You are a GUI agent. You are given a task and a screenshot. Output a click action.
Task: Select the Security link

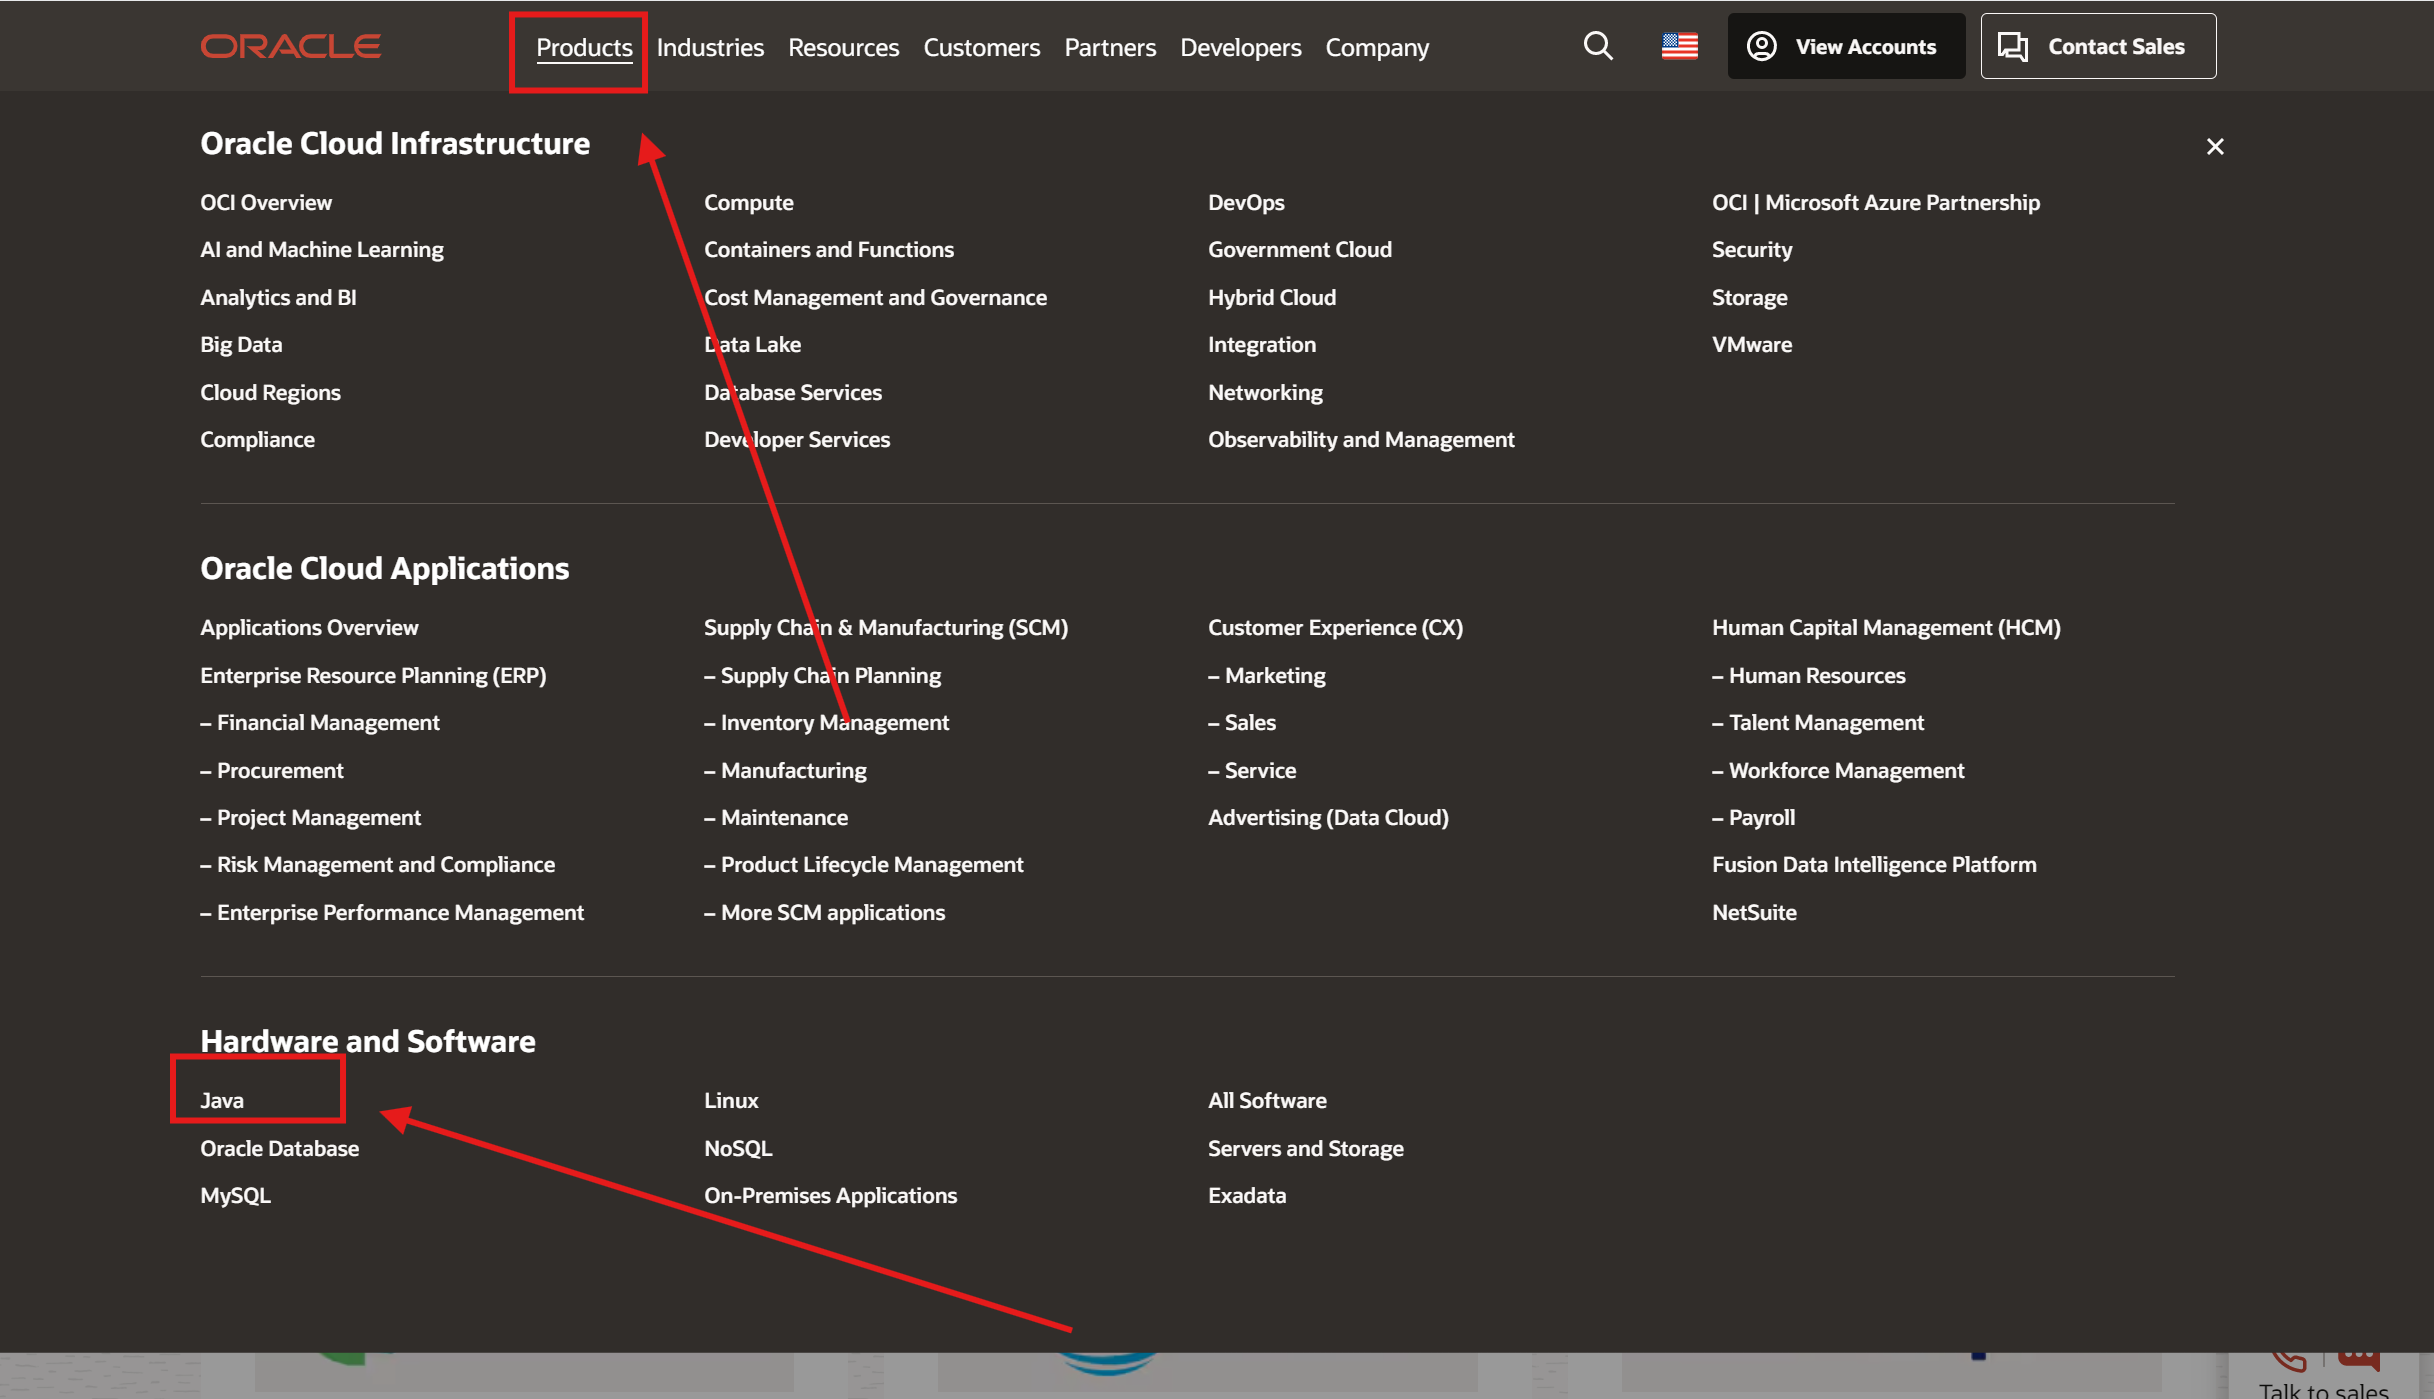1751,249
